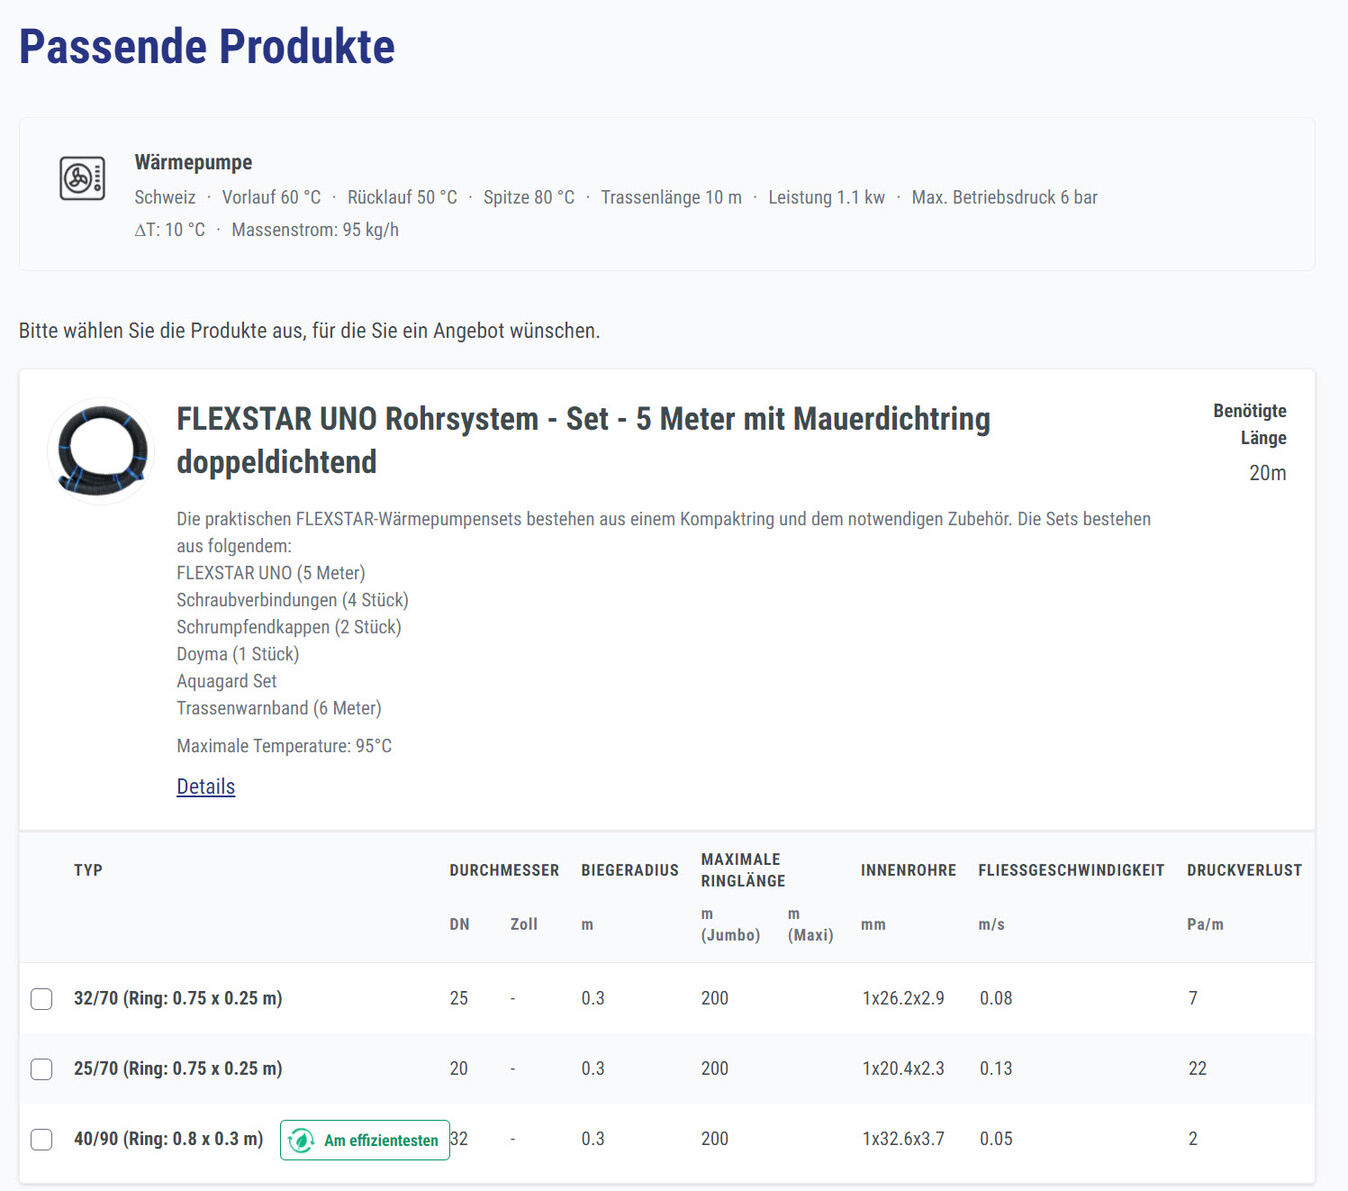Click the 'Passende Produkte' heading
This screenshot has height=1191, width=1348.
[207, 46]
